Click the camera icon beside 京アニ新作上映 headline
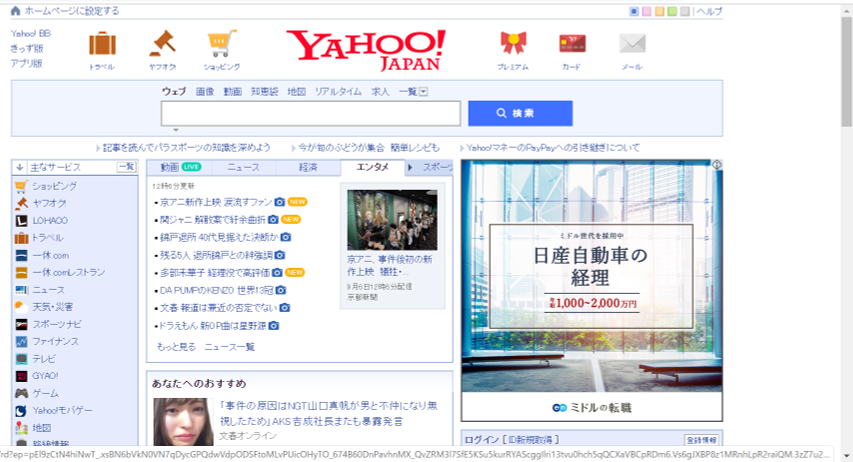This screenshot has width=853, height=462. [280, 202]
